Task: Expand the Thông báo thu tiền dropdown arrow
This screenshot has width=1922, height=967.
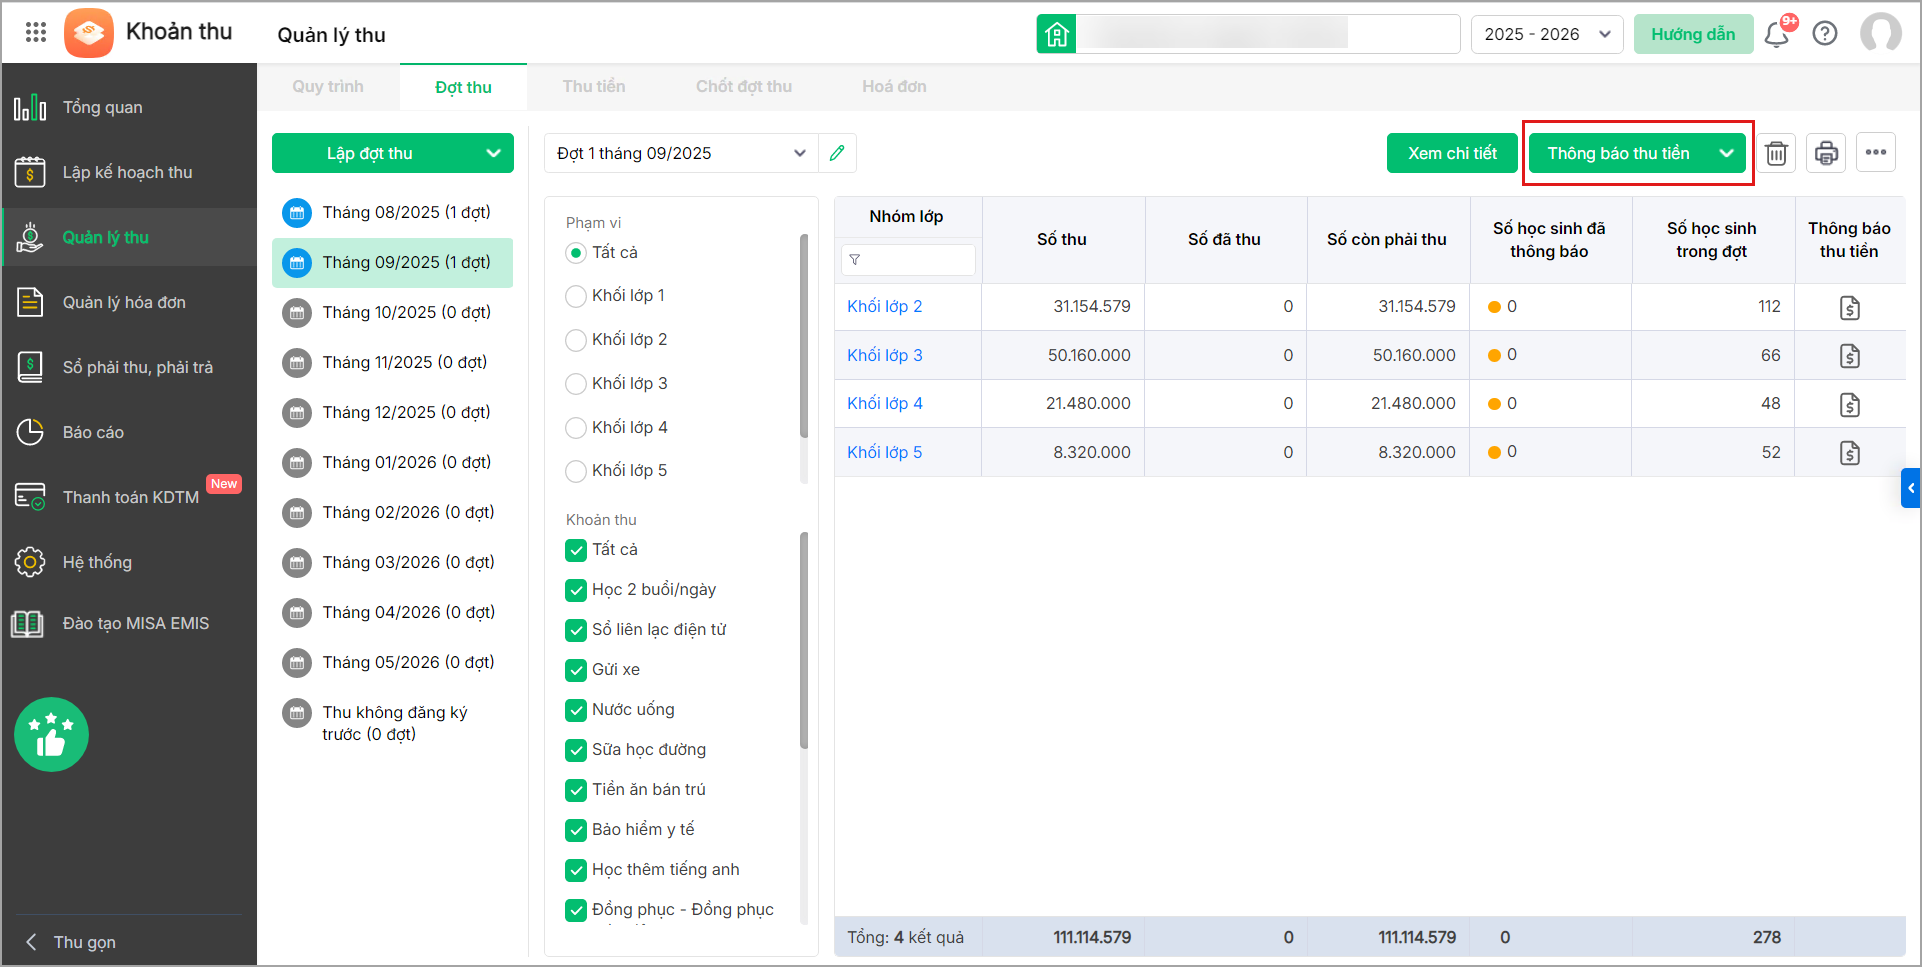Action: coord(1726,153)
